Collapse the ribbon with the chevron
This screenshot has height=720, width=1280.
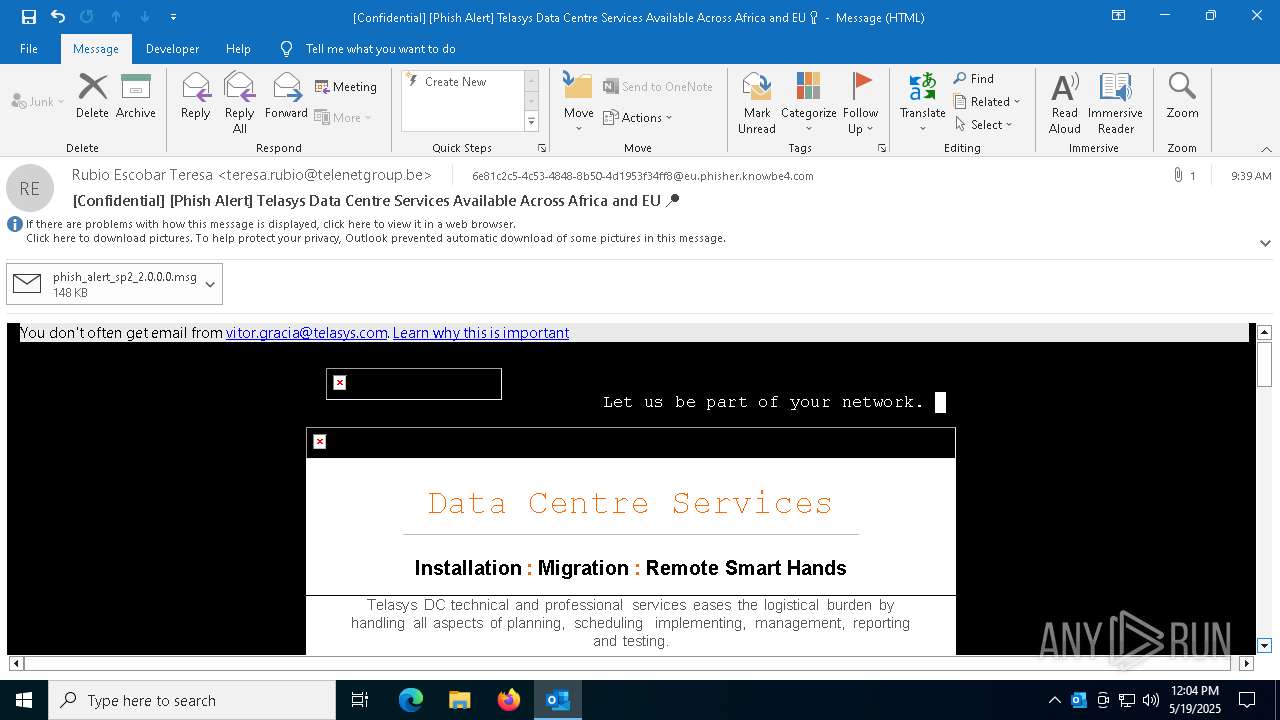tap(1266, 149)
